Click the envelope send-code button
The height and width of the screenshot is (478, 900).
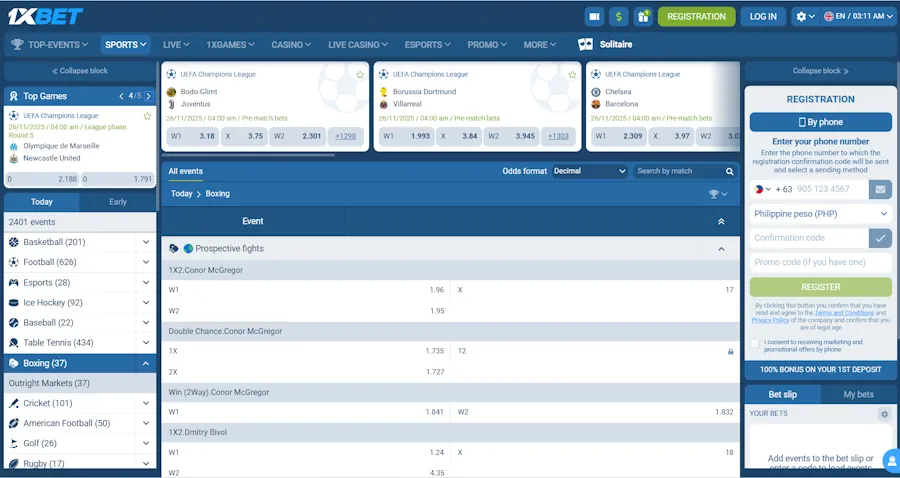[x=880, y=189]
